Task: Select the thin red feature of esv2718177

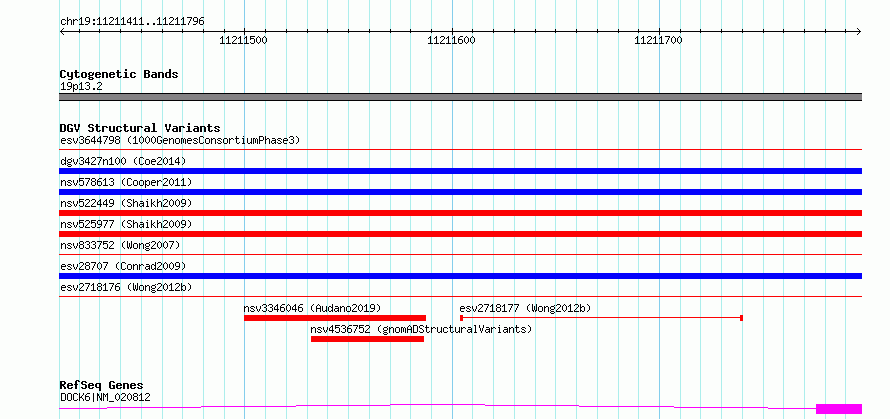Action: point(601,318)
